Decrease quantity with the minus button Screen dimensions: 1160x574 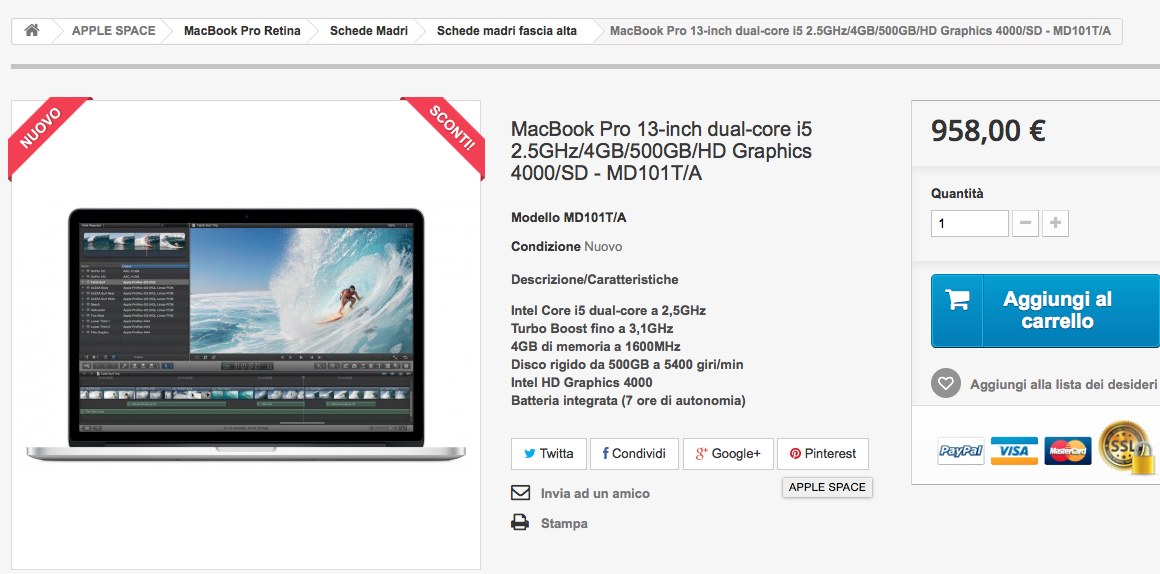pos(1025,223)
